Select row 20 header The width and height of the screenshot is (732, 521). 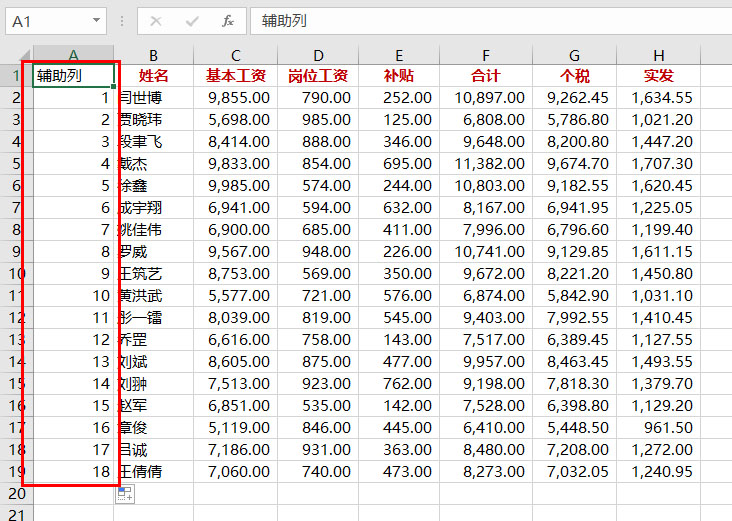click(17, 493)
